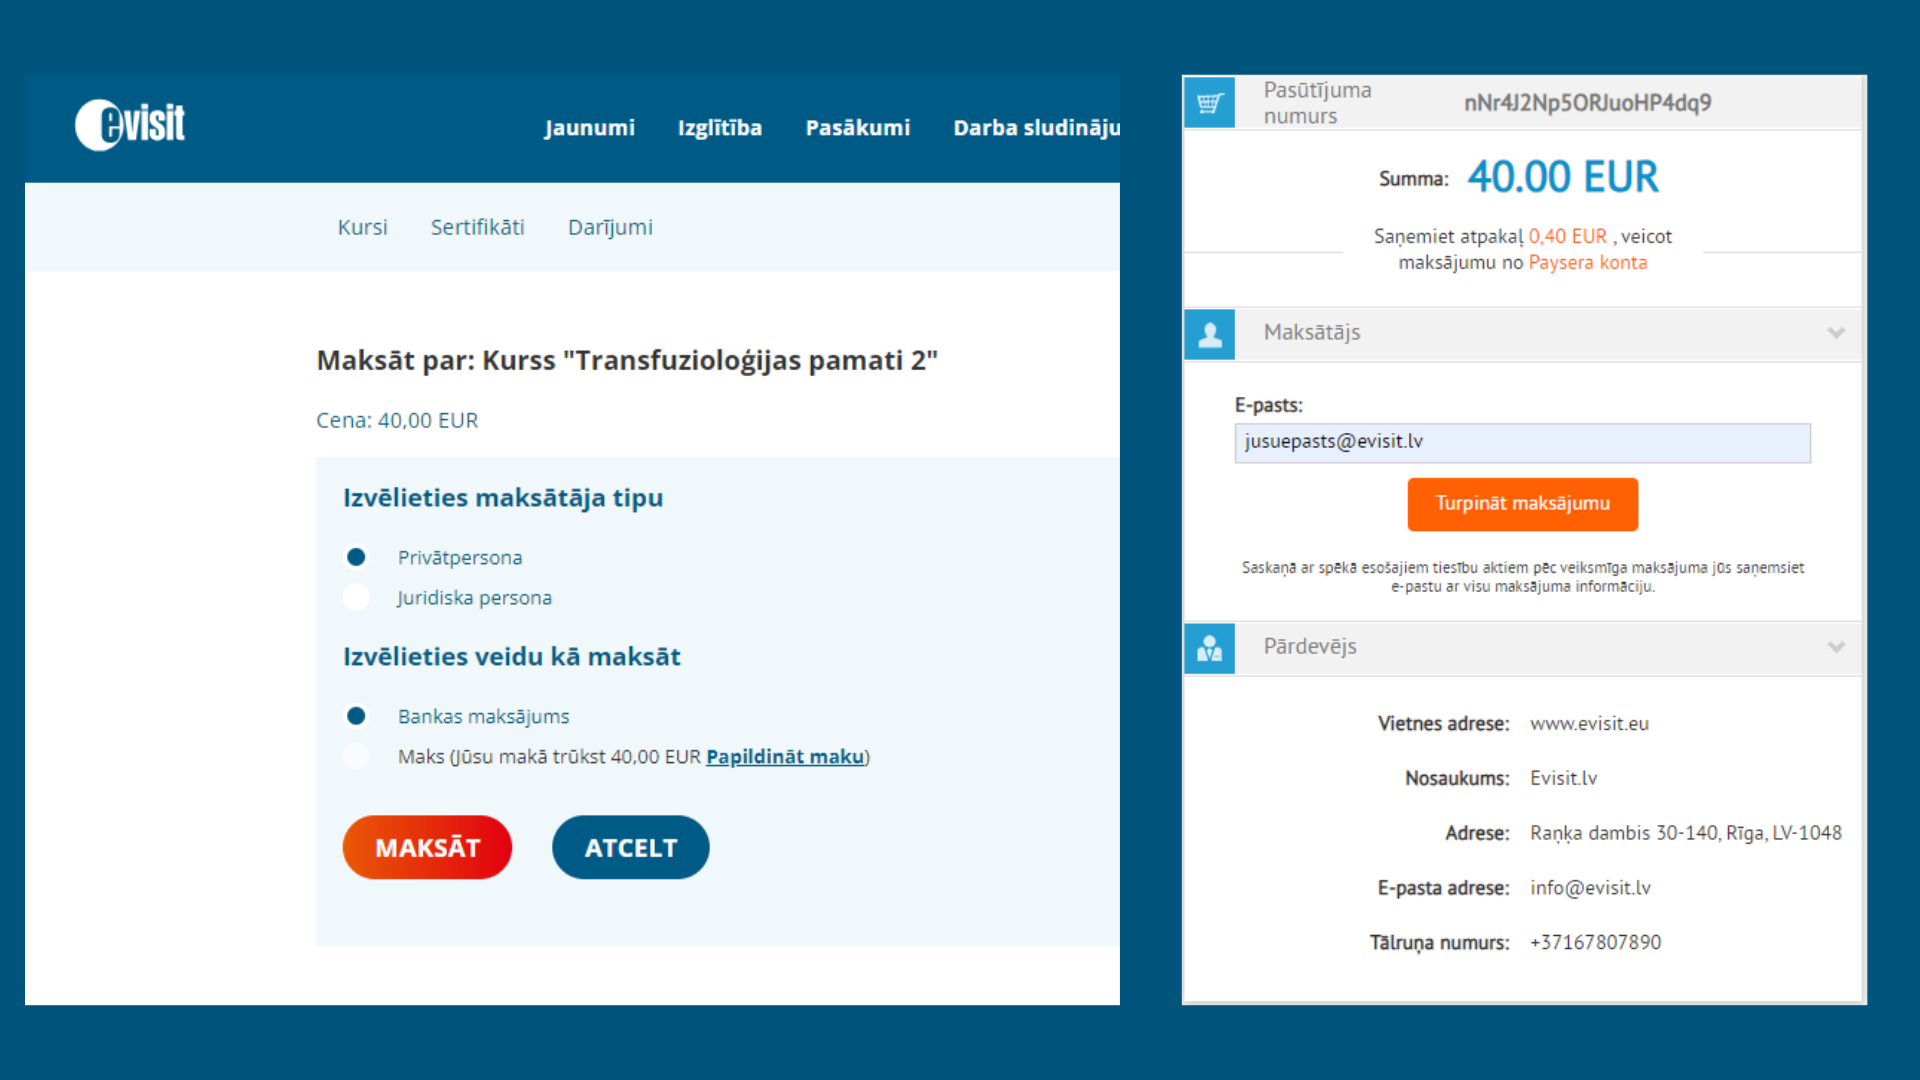Click the Maksātājs person icon
Viewport: 1920px width, 1080px height.
click(x=1210, y=334)
